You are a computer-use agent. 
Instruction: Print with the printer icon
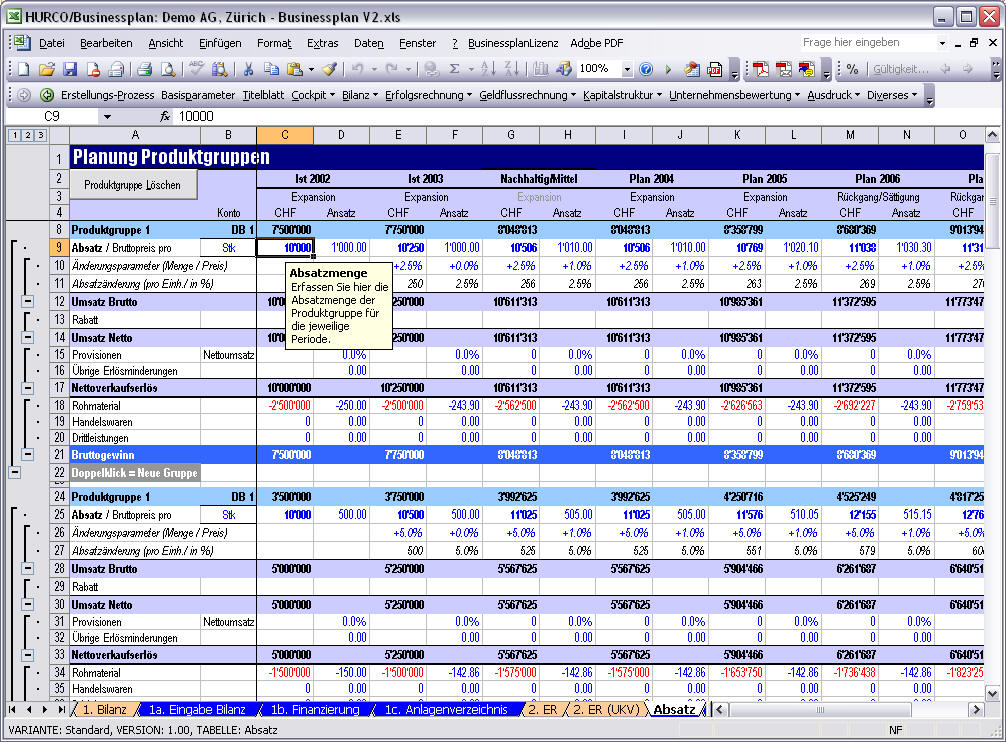click(144, 69)
